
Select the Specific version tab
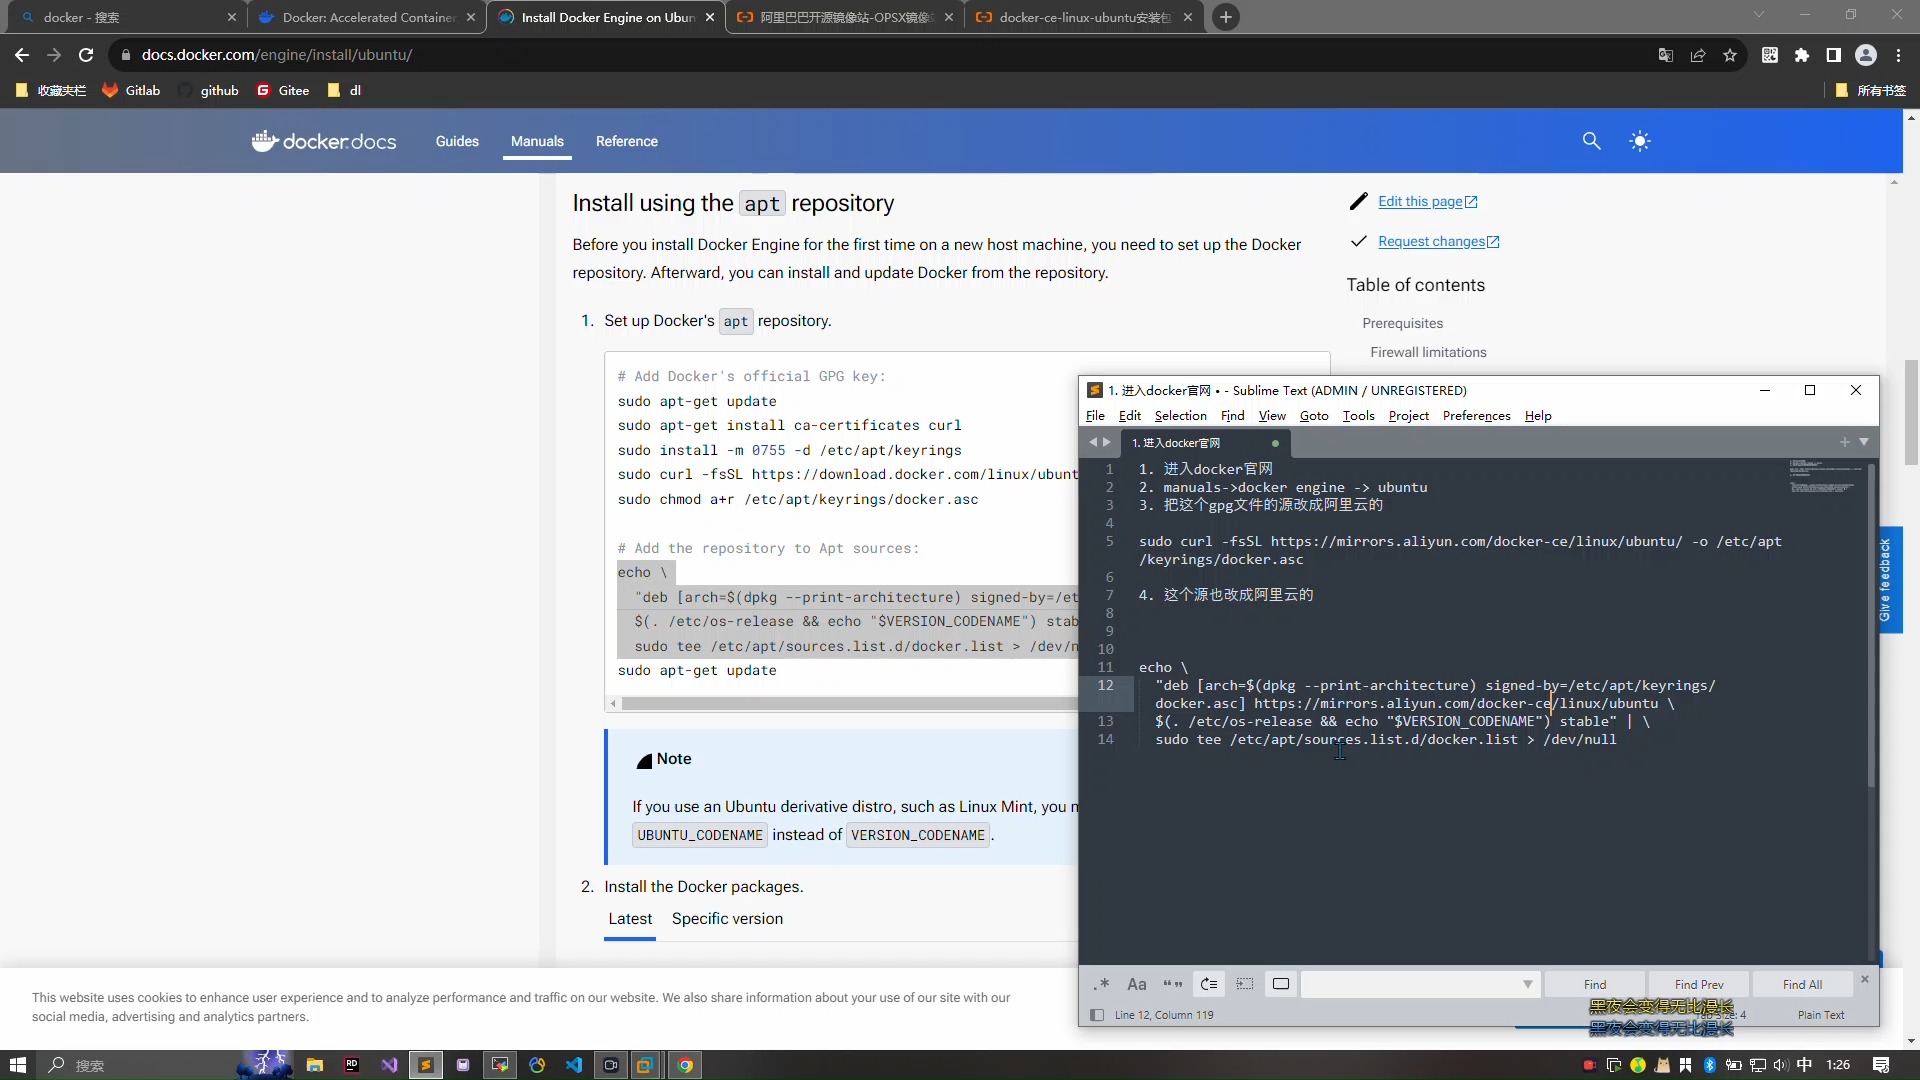click(x=727, y=919)
